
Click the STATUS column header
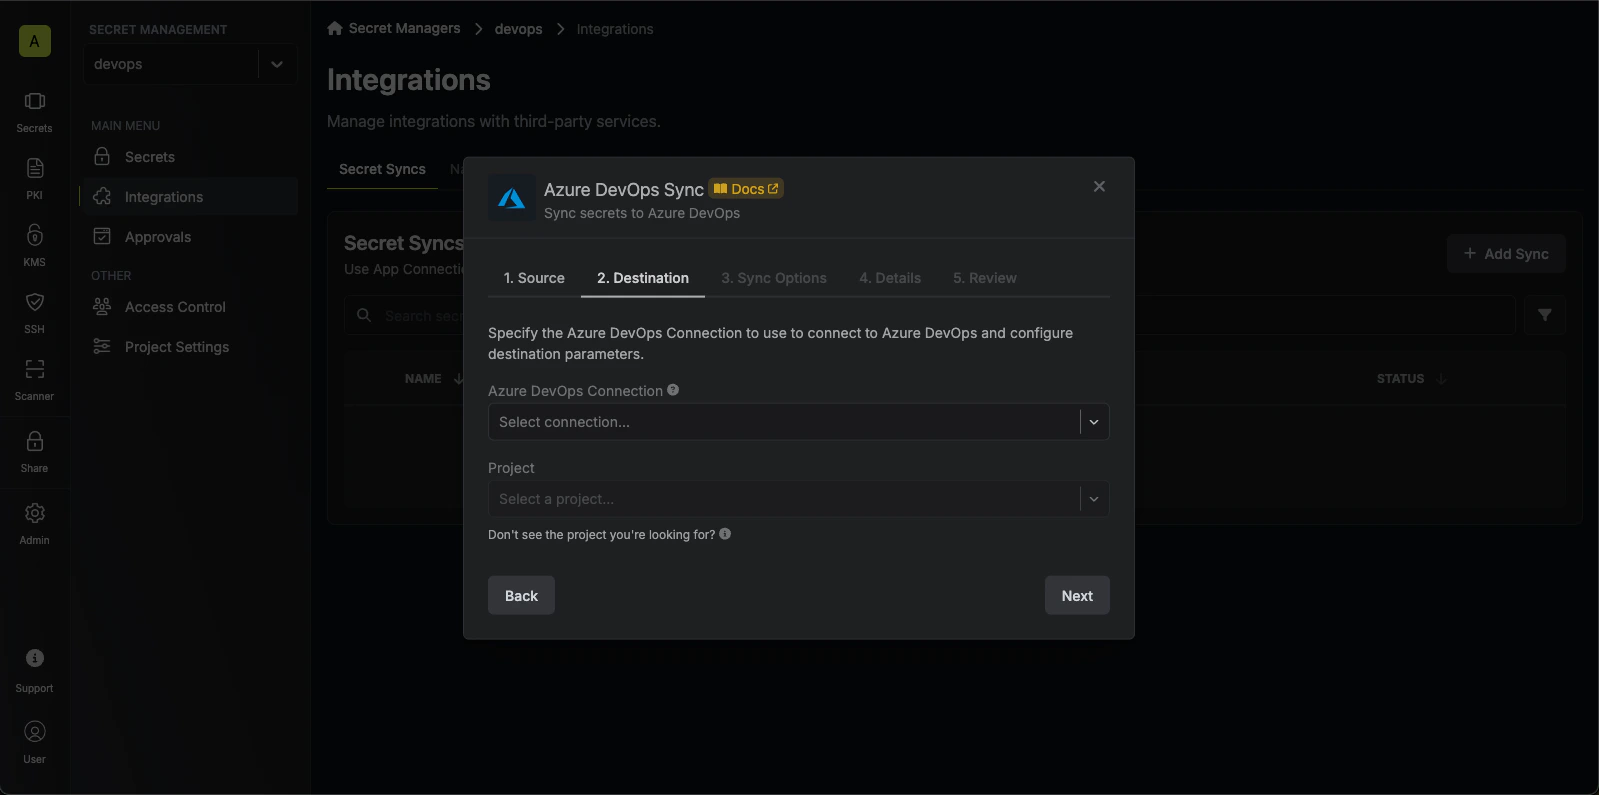tap(1400, 378)
